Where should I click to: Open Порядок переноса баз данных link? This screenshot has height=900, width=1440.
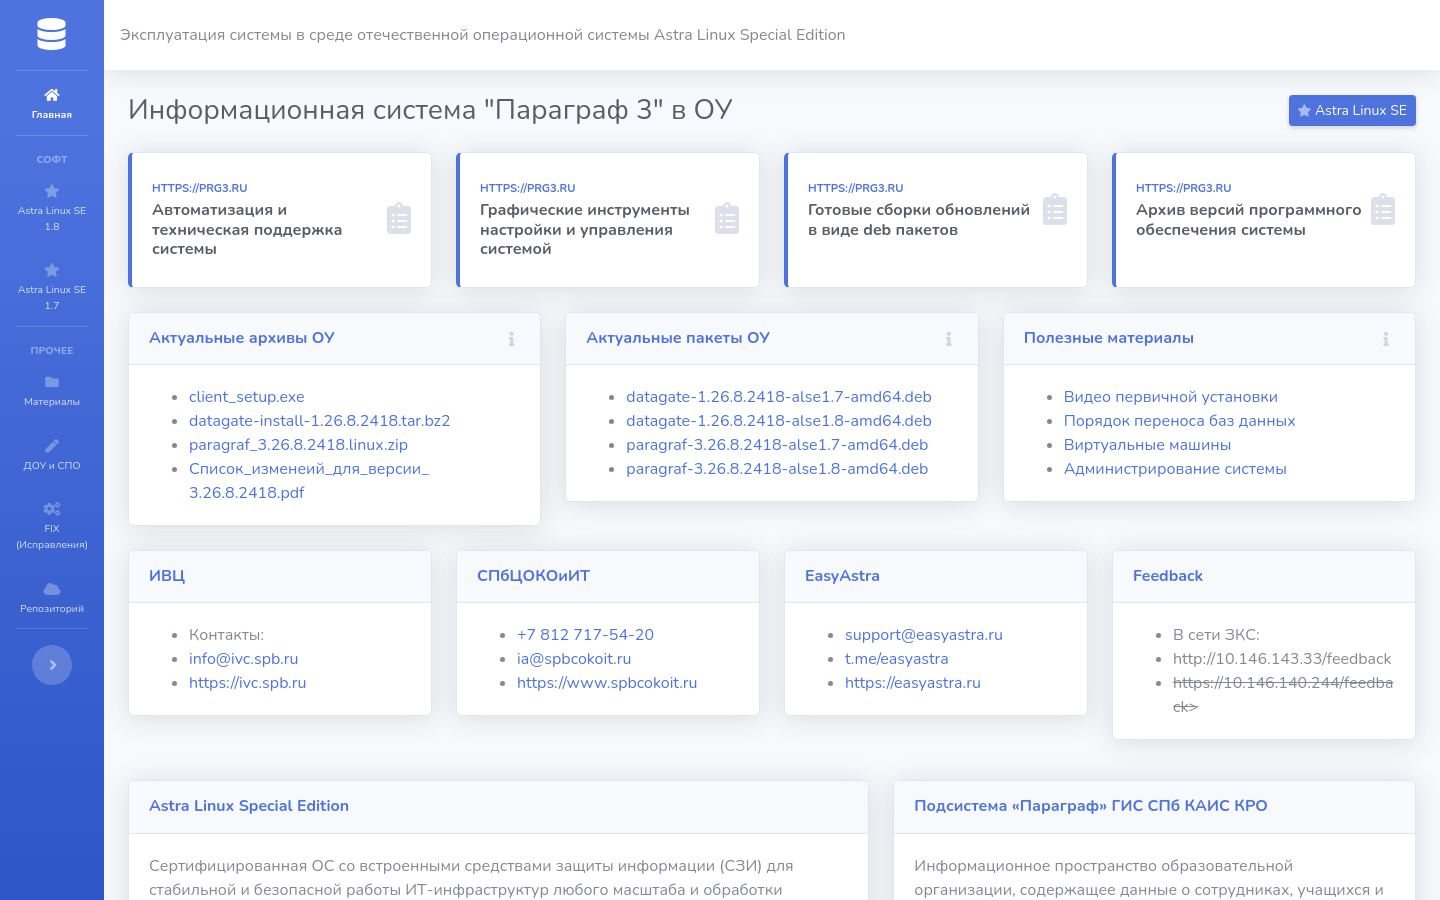click(1180, 421)
